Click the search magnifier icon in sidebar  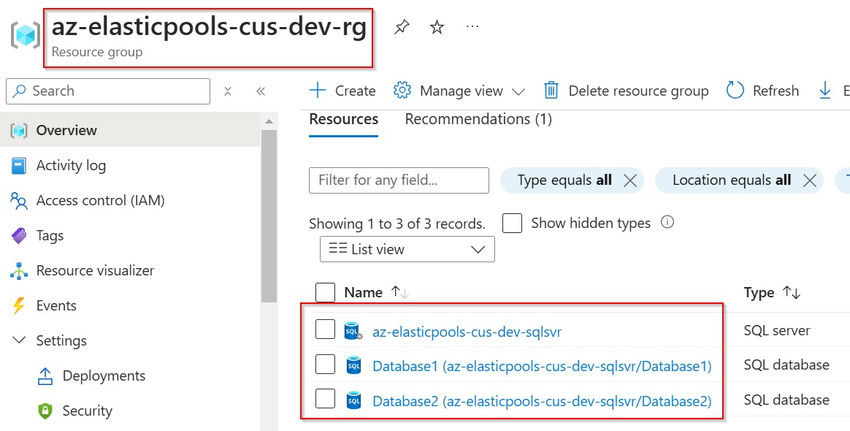pyautogui.click(x=20, y=91)
